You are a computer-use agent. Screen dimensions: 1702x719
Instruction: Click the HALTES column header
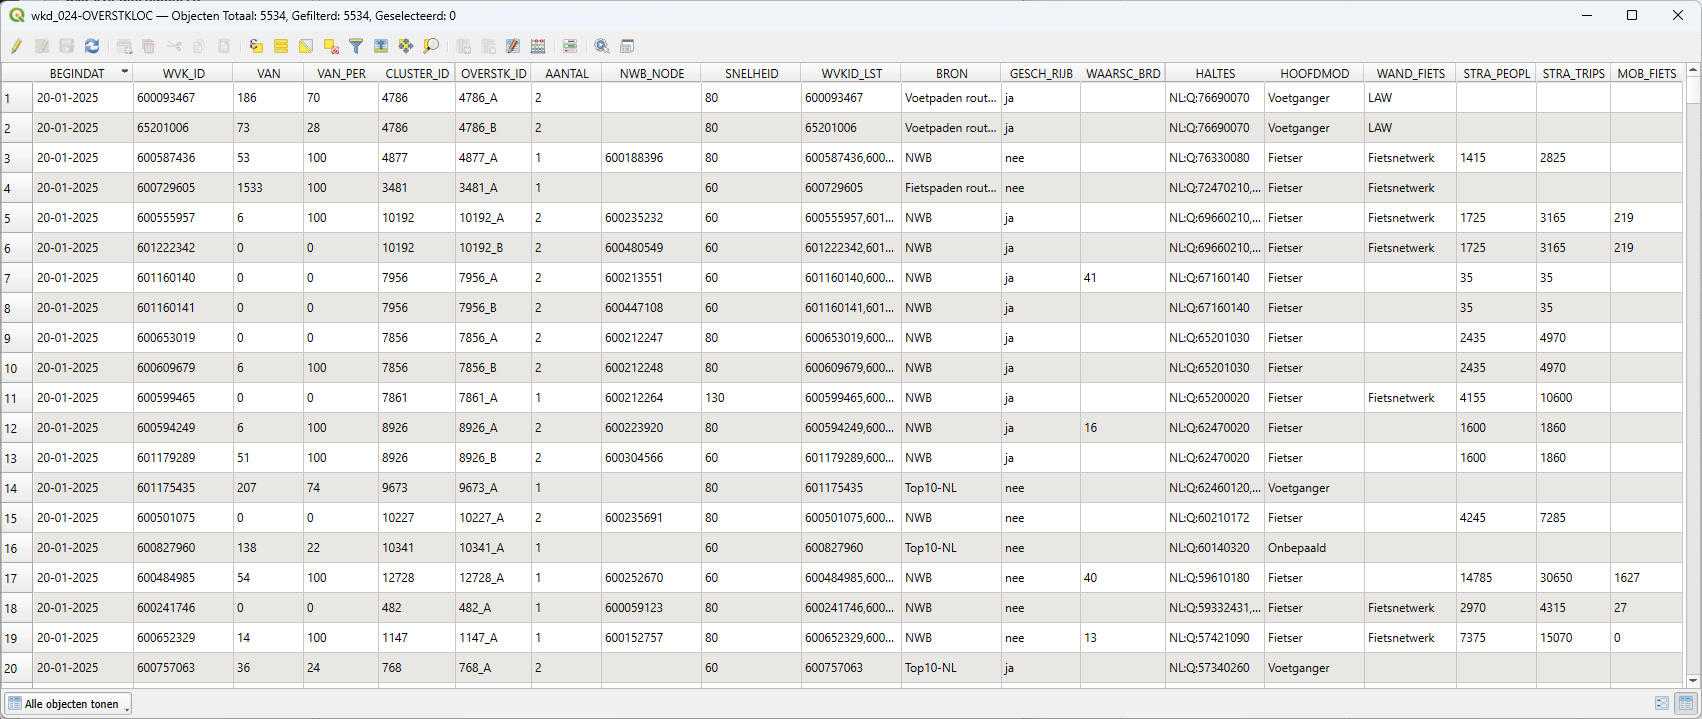point(1215,73)
